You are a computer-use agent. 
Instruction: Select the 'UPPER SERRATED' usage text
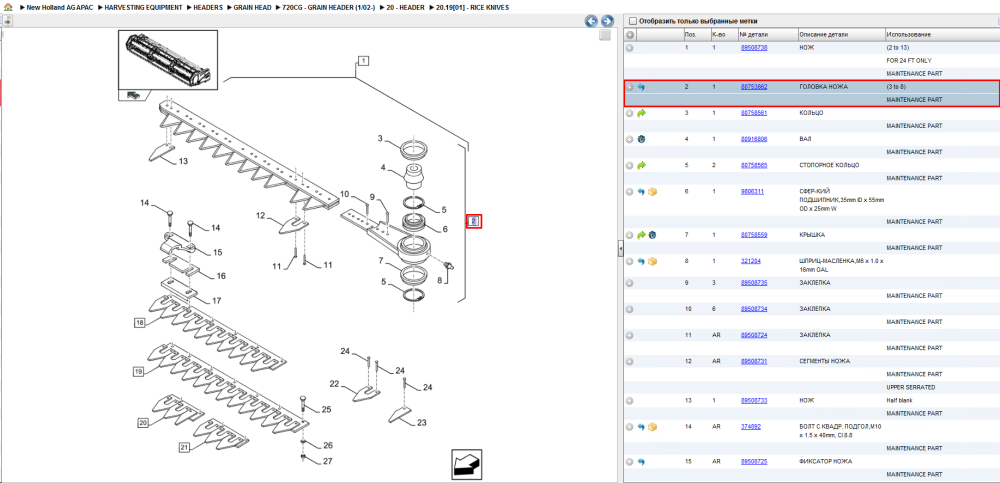coord(911,387)
